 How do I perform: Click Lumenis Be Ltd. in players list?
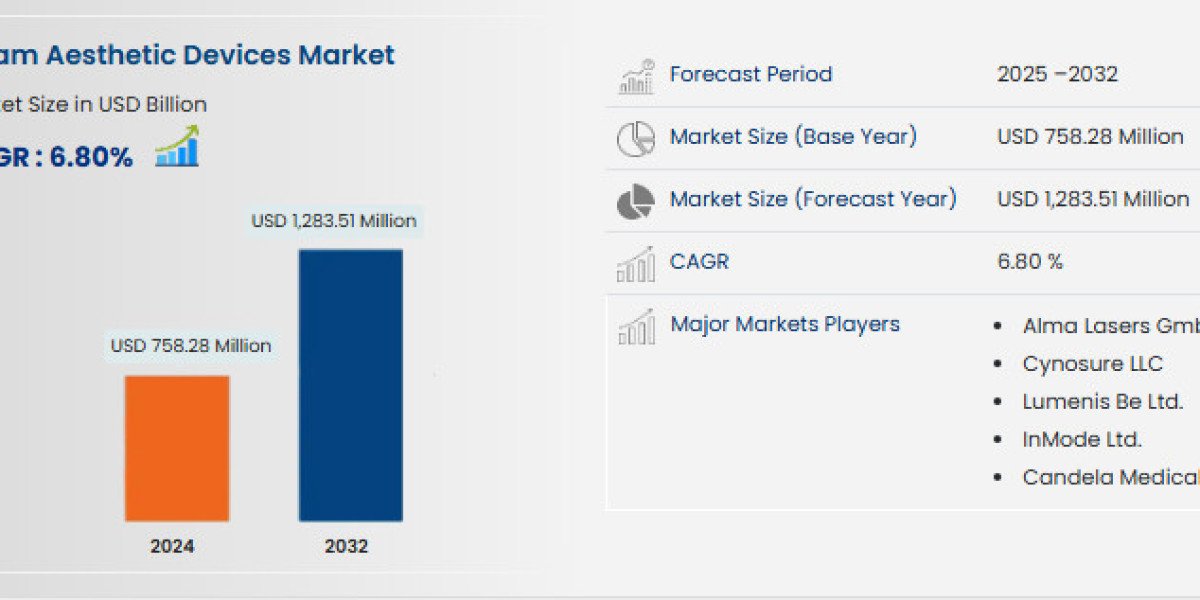[1102, 402]
